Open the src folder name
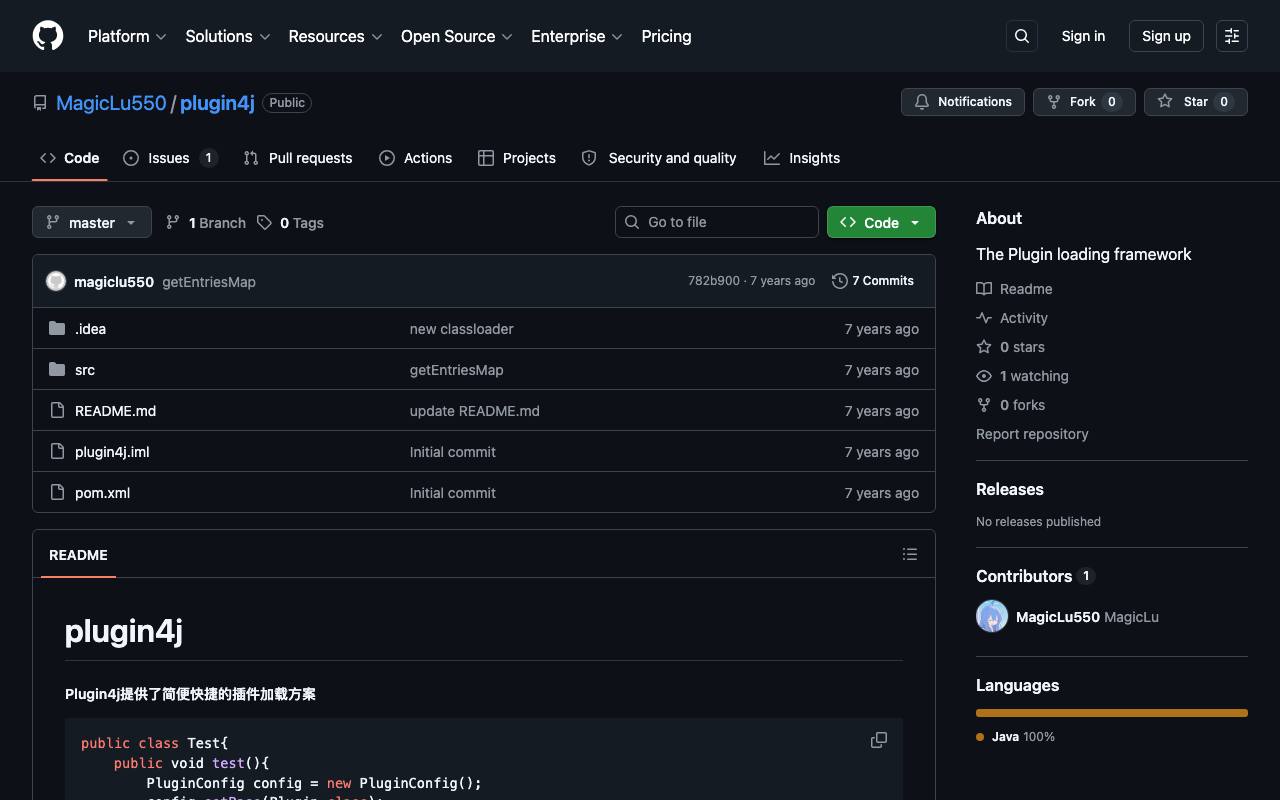Viewport: 1280px width, 800px height. [85, 370]
